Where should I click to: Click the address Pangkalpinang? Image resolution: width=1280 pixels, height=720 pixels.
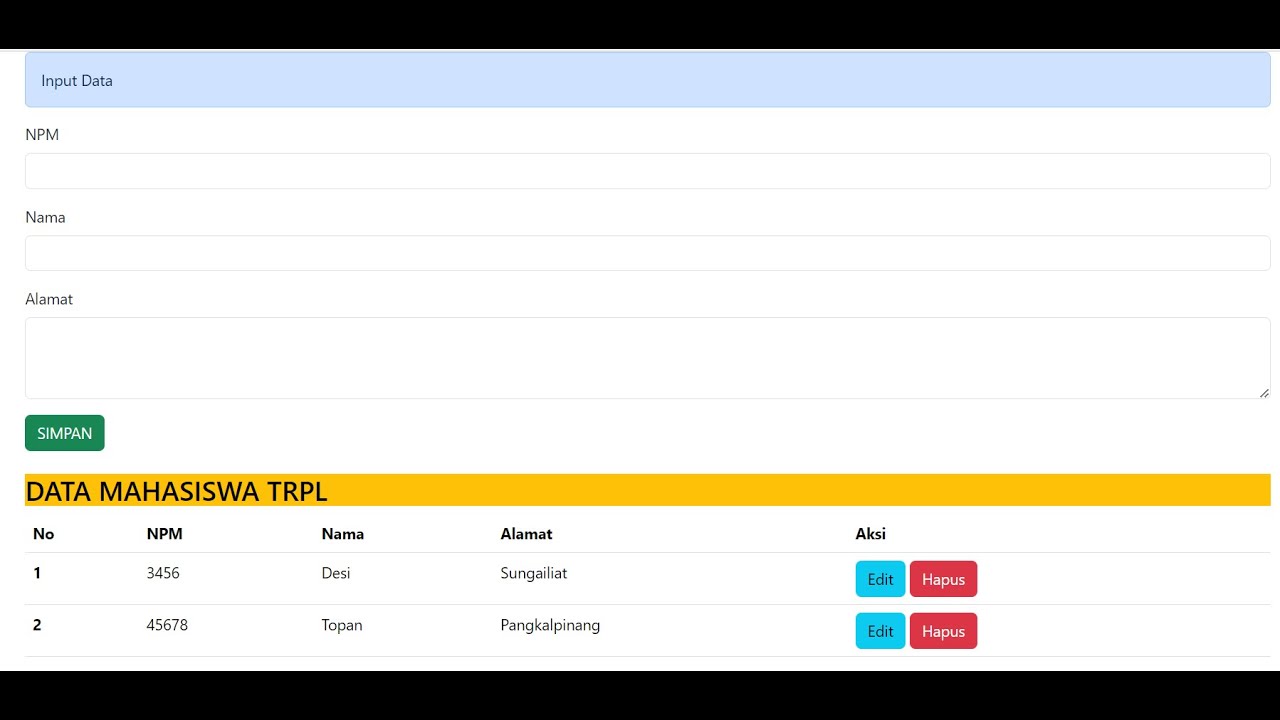coord(550,625)
